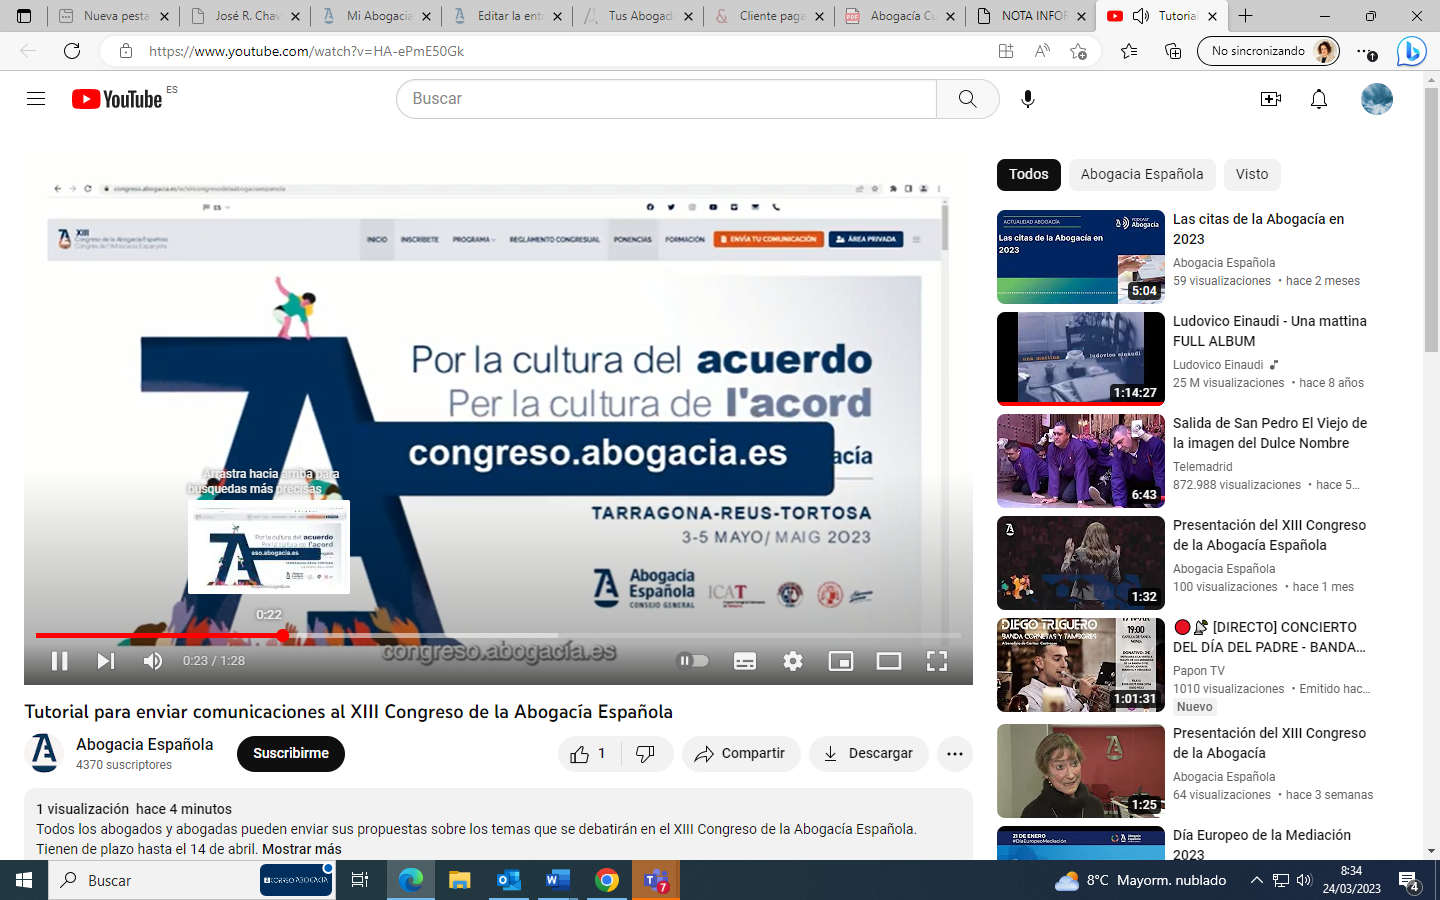Activate read aloud in the address bar
Viewport: 1440px width, 900px height.
pos(1042,51)
